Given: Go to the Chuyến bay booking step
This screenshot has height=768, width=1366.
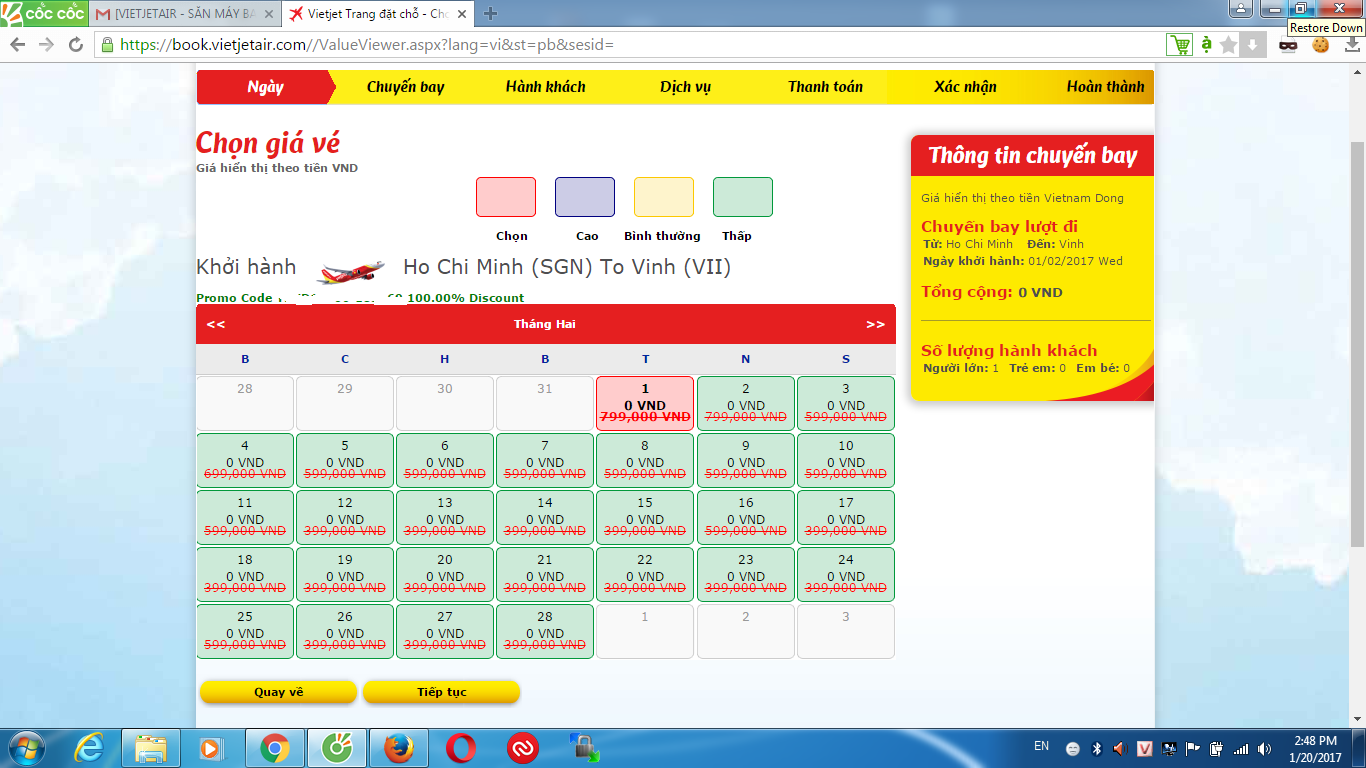Looking at the screenshot, I should pyautogui.click(x=405, y=87).
